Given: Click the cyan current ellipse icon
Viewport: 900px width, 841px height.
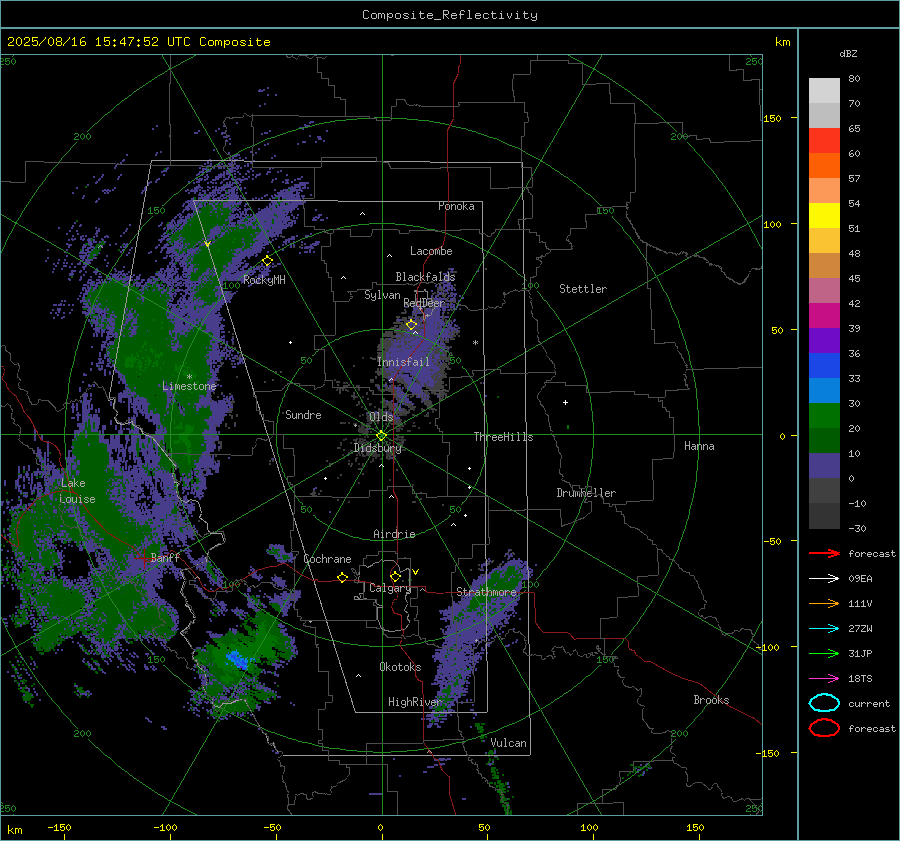Looking at the screenshot, I should [x=824, y=703].
